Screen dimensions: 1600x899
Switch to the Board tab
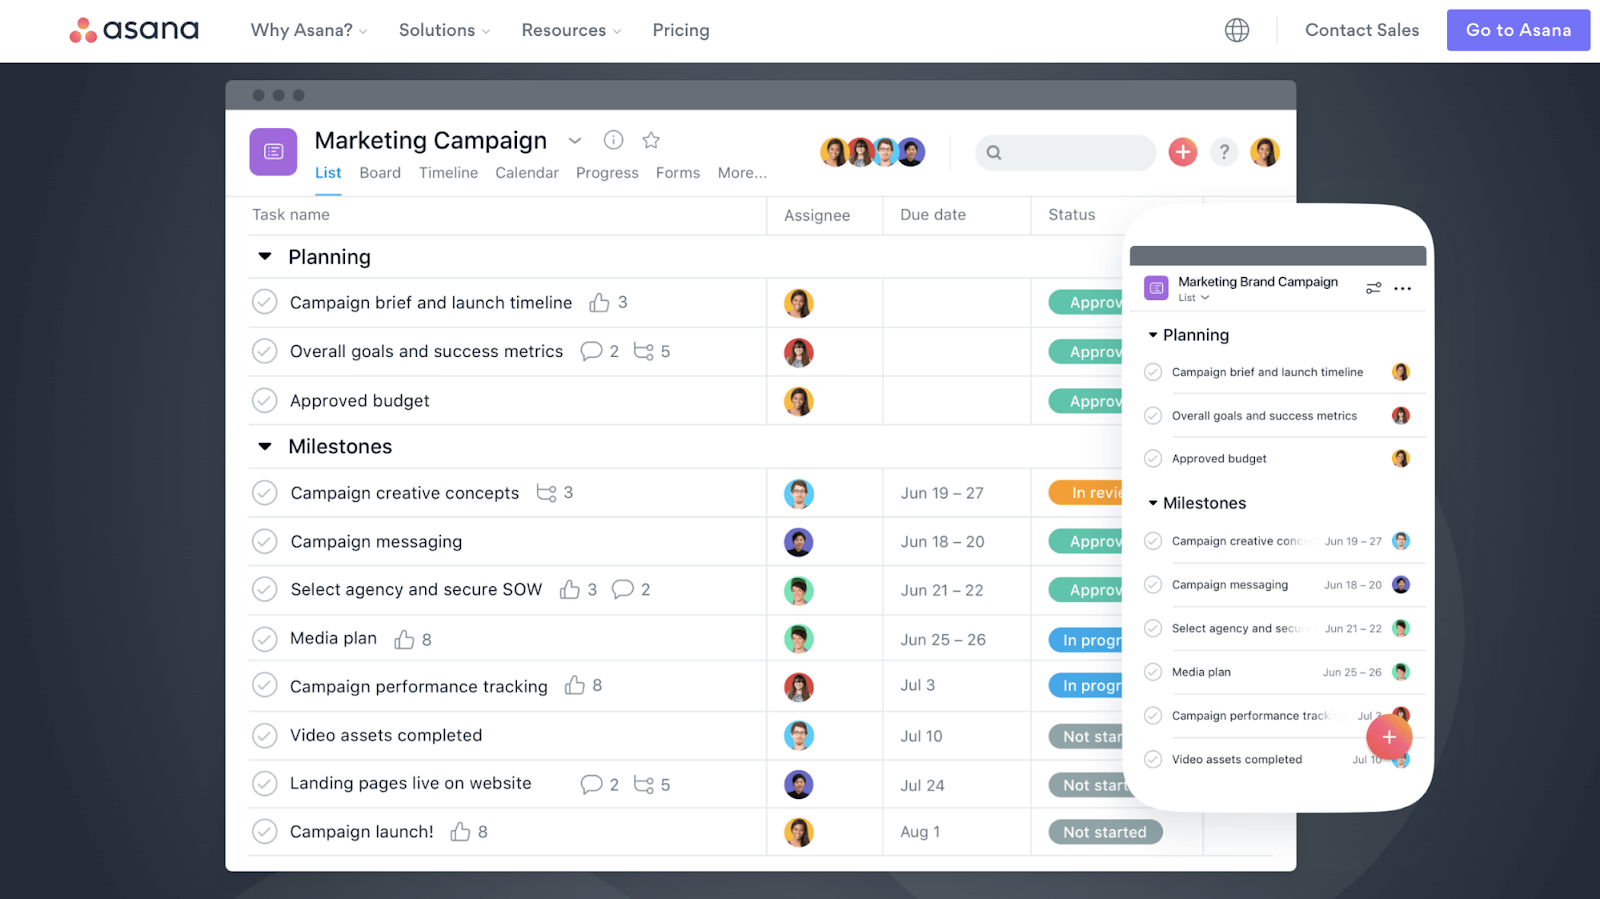[380, 173]
